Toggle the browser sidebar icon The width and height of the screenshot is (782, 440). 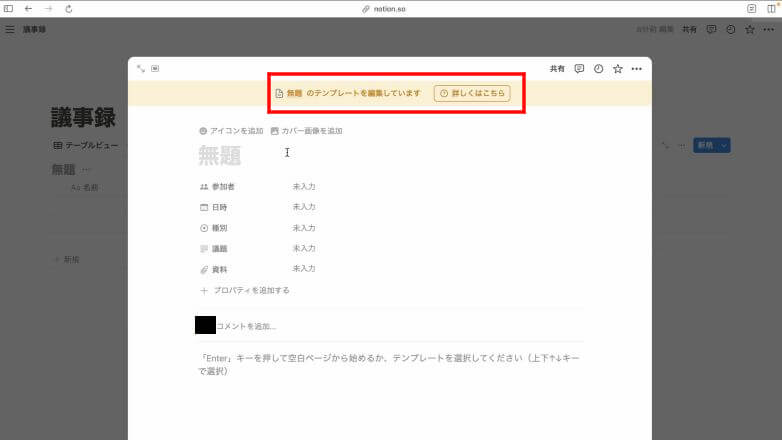click(x=8, y=8)
